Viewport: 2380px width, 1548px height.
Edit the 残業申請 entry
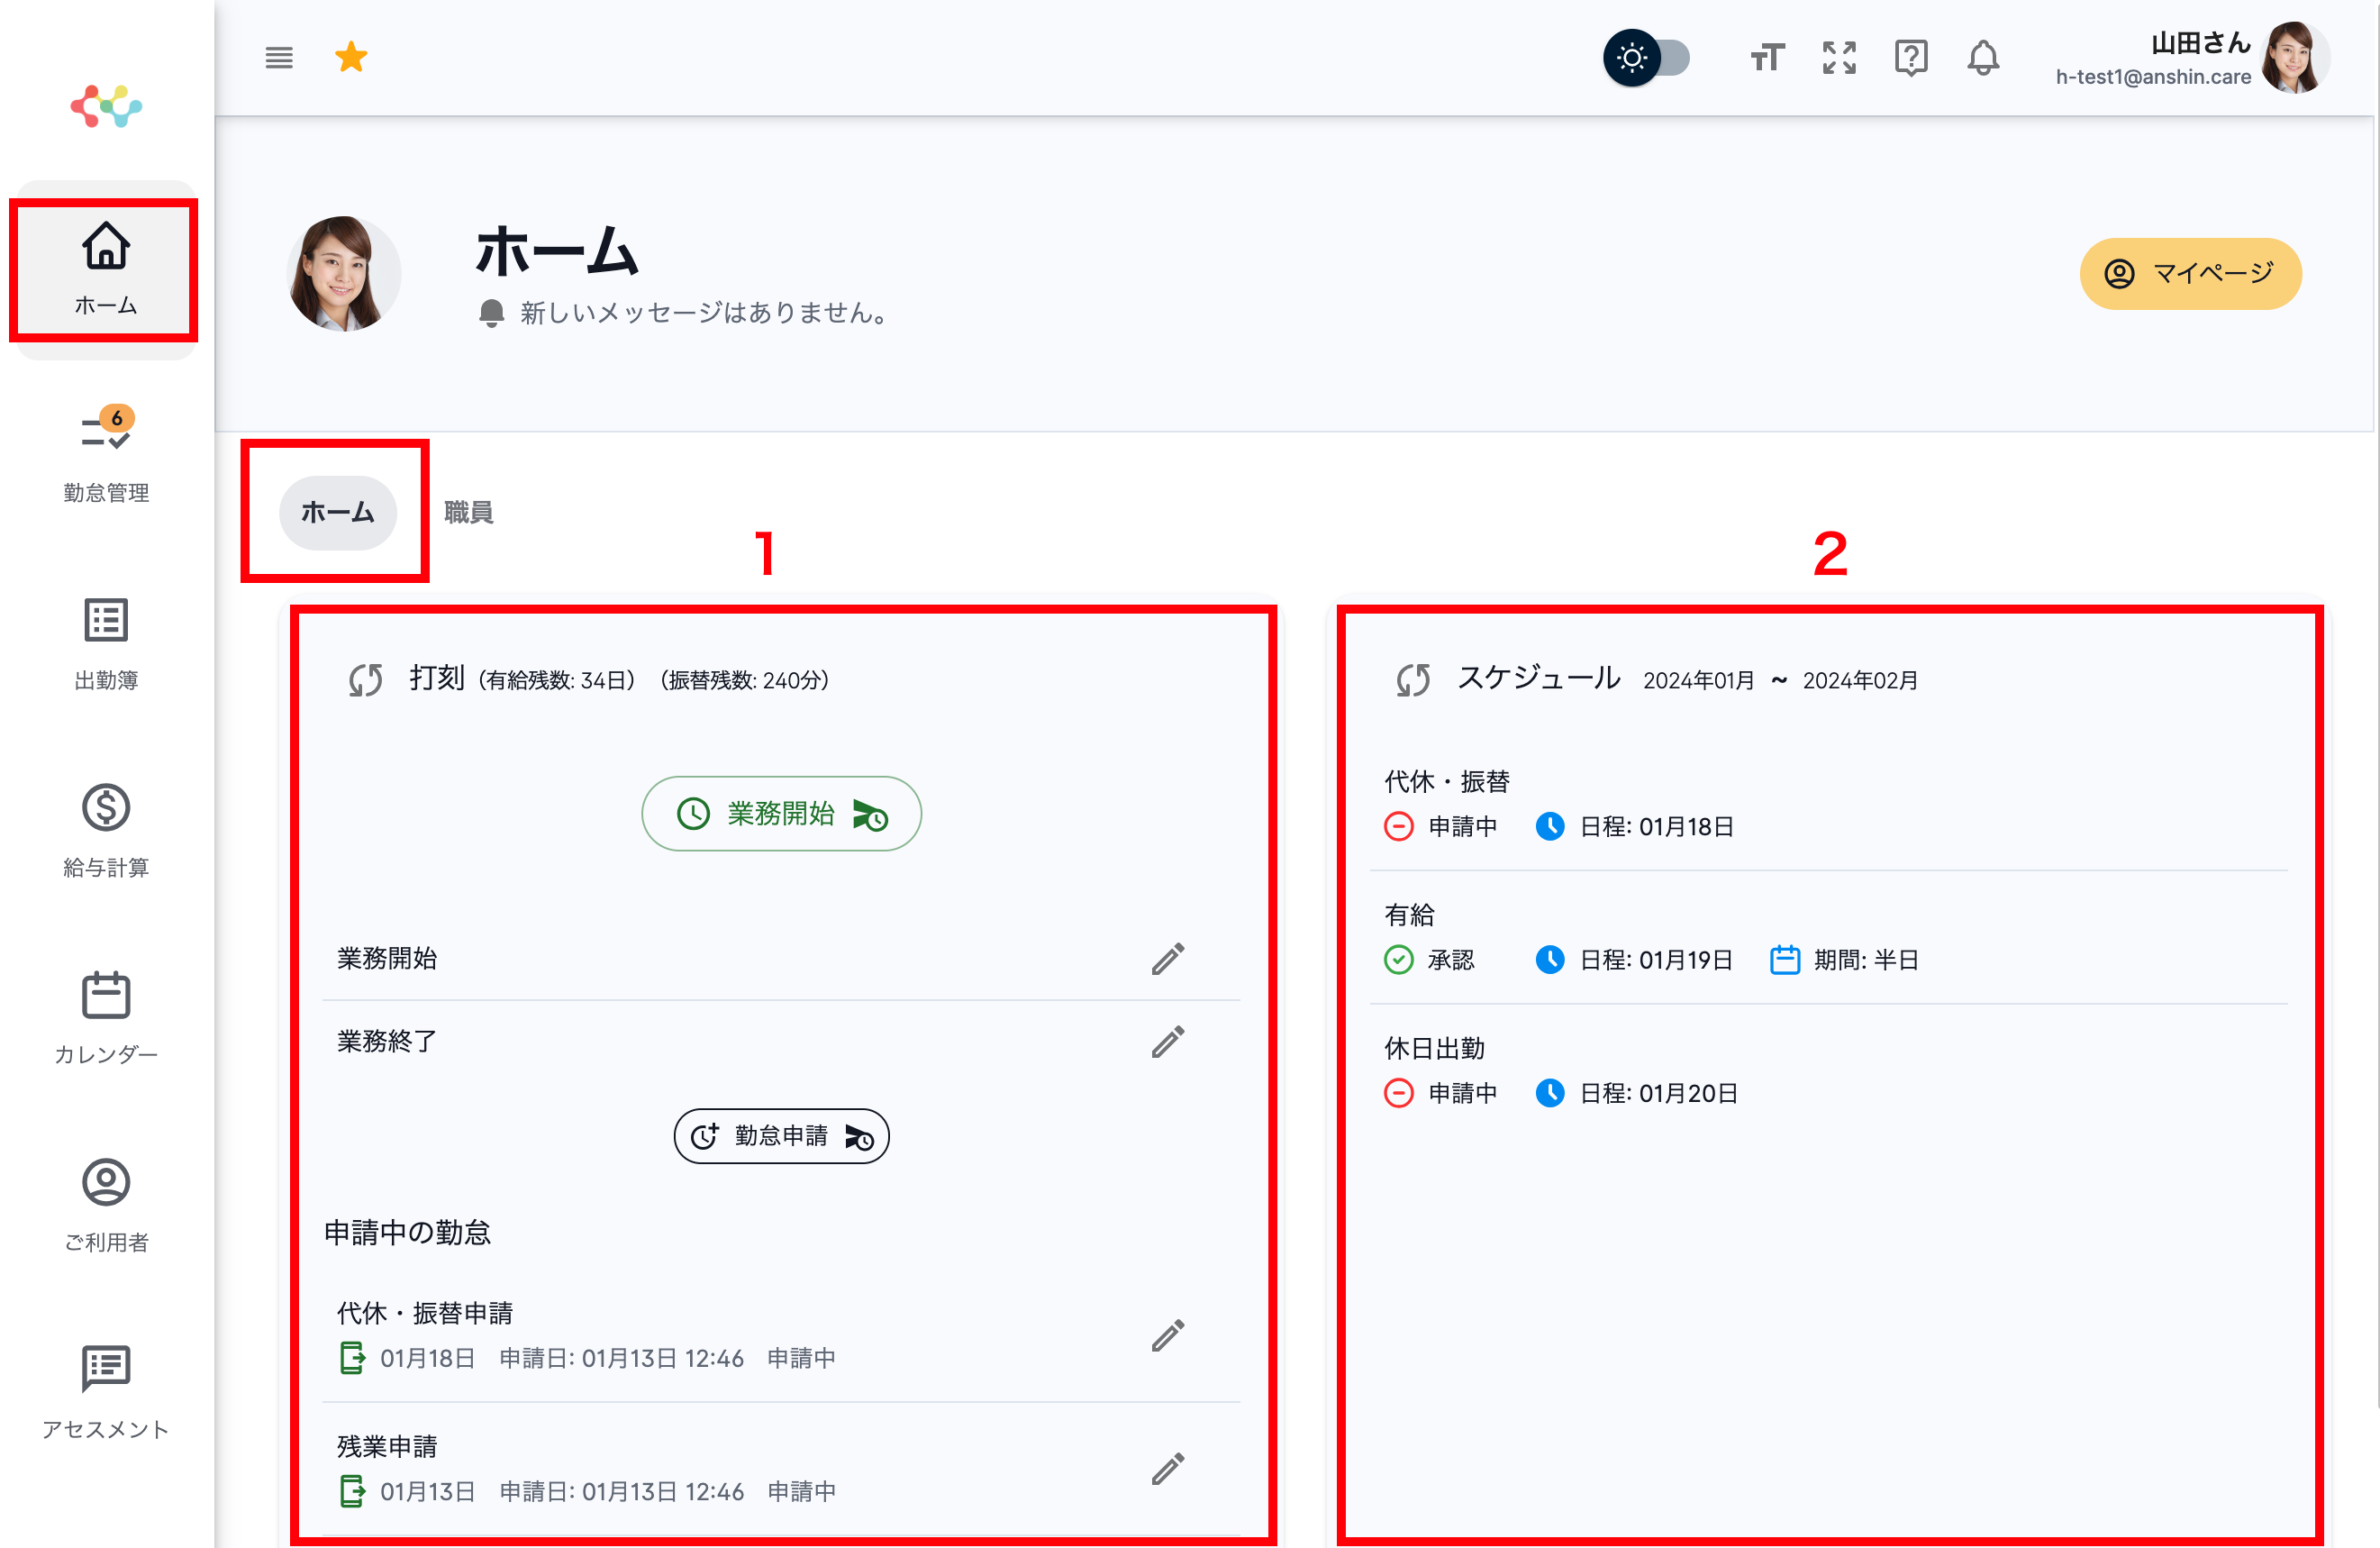click(1167, 1468)
